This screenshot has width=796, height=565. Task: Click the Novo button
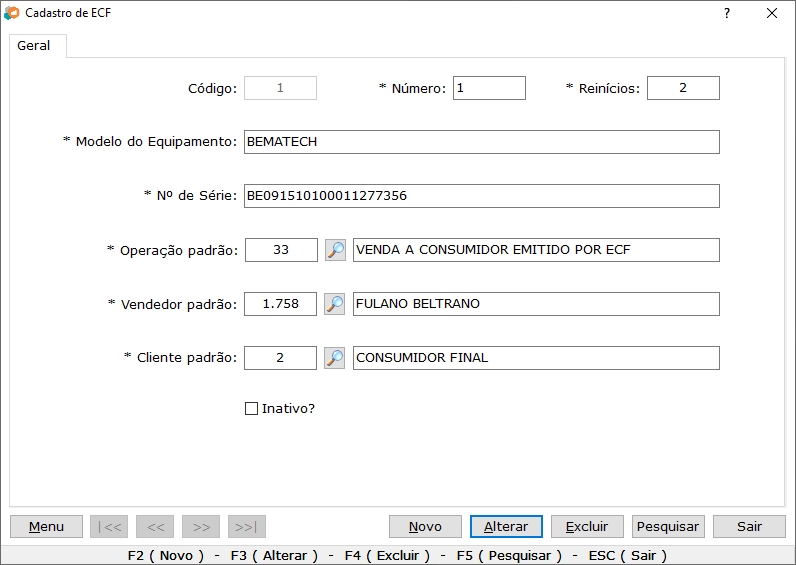click(425, 527)
